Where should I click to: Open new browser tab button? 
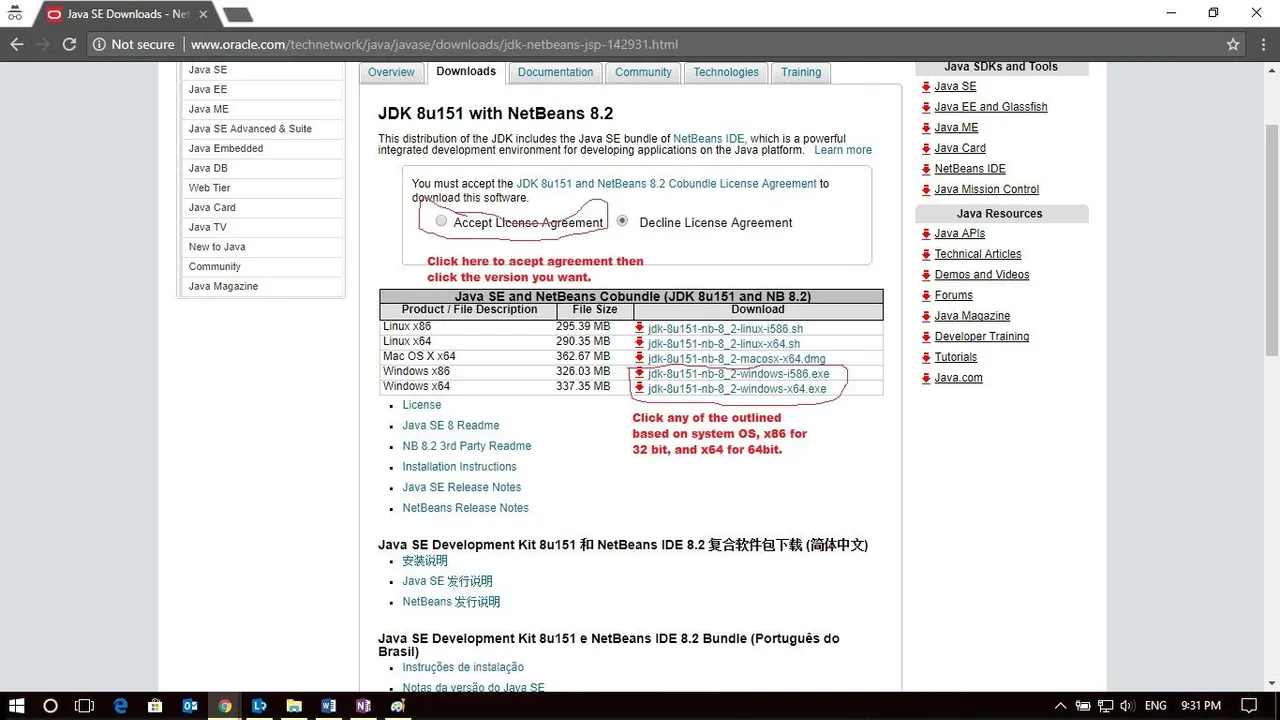(x=237, y=14)
